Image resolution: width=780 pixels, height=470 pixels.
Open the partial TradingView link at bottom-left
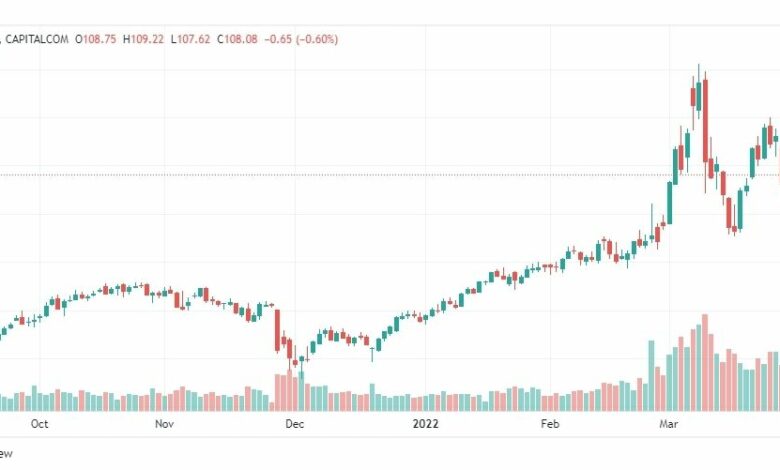[6, 454]
